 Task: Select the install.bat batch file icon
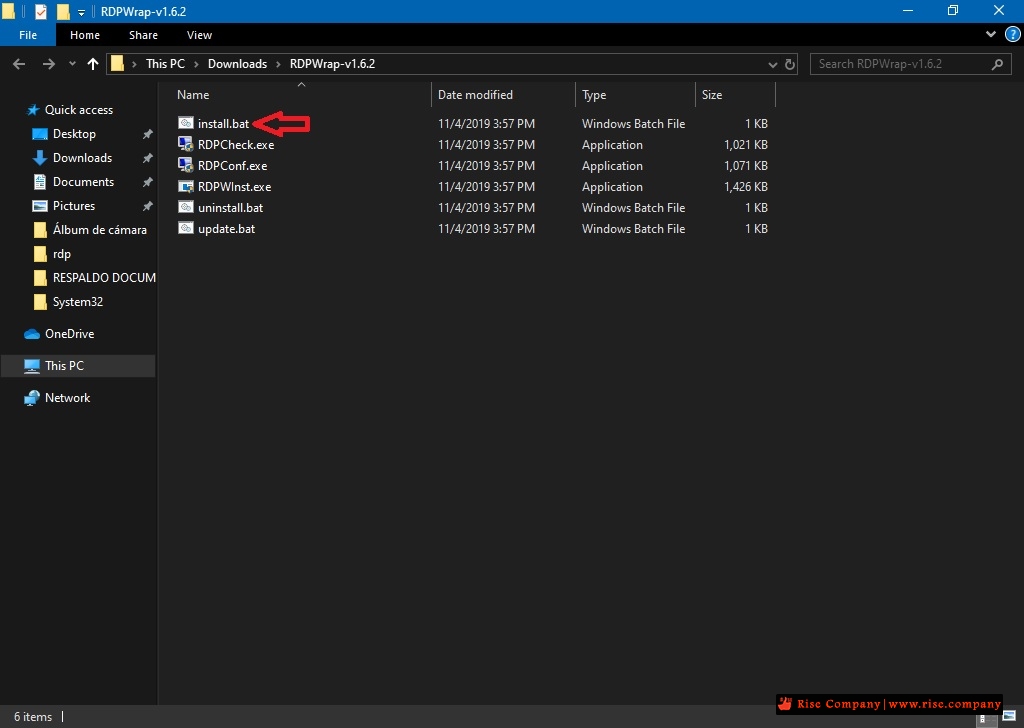pyautogui.click(x=186, y=123)
